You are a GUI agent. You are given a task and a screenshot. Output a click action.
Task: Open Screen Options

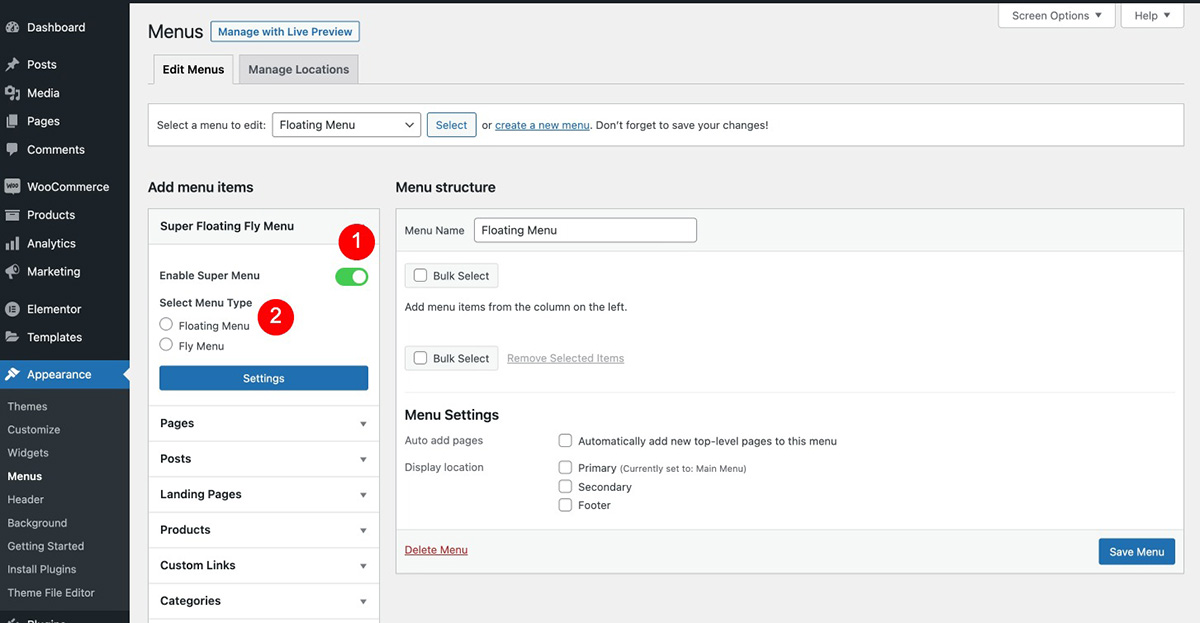(x=1048, y=15)
